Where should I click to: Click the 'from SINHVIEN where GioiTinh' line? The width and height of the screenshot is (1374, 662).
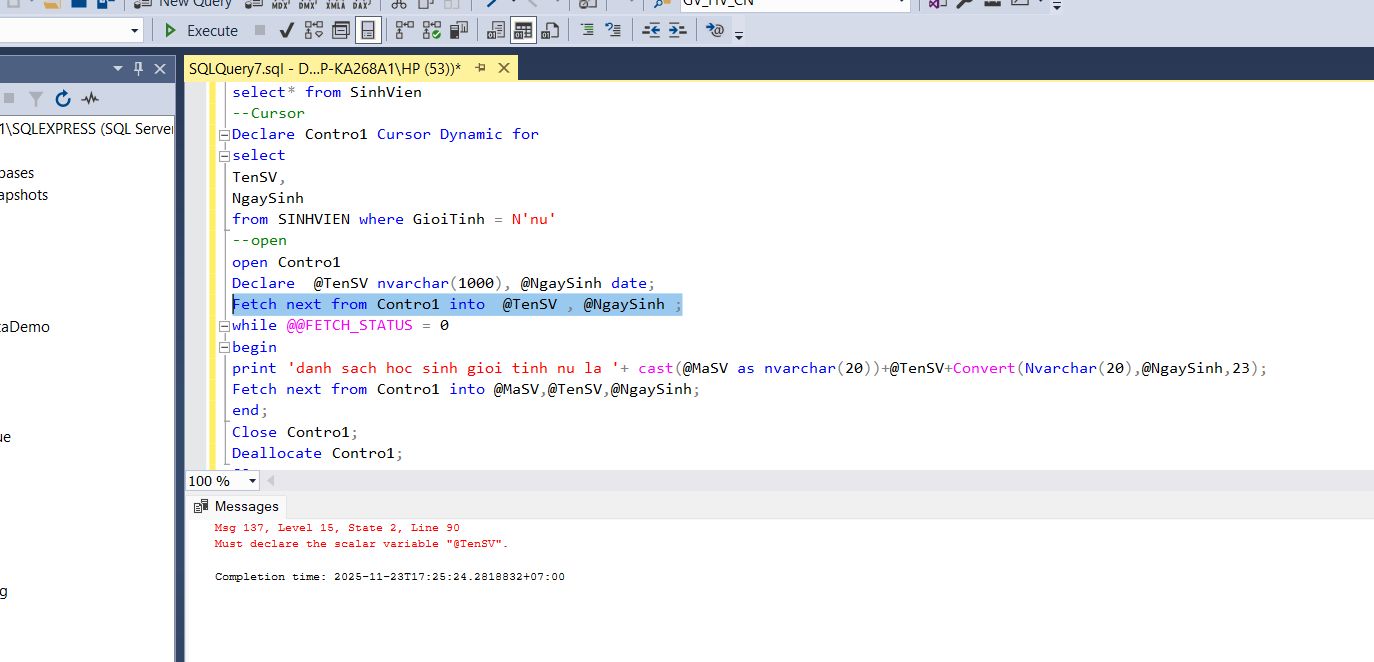(x=394, y=219)
